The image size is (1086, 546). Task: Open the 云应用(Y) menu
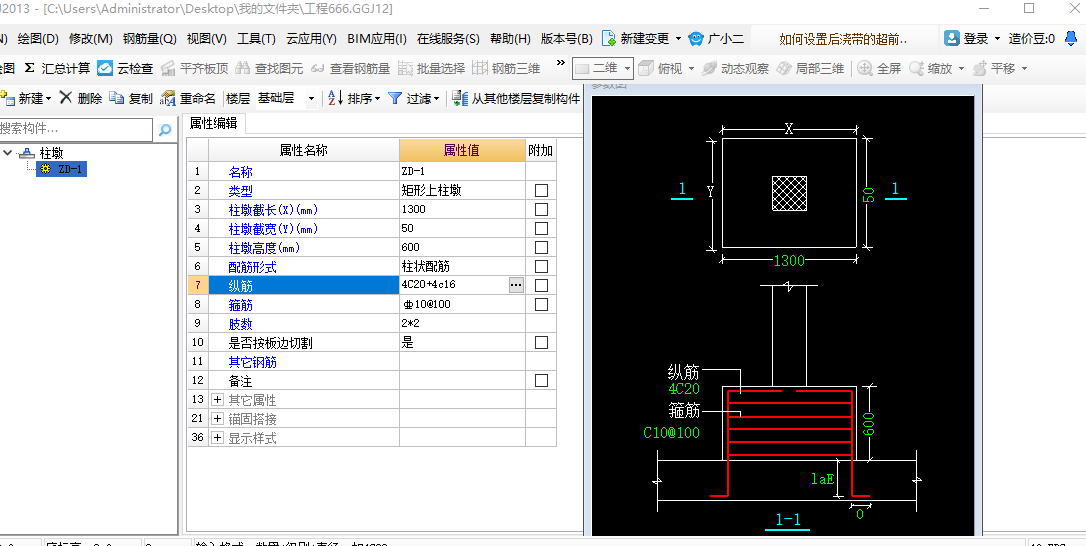point(311,39)
